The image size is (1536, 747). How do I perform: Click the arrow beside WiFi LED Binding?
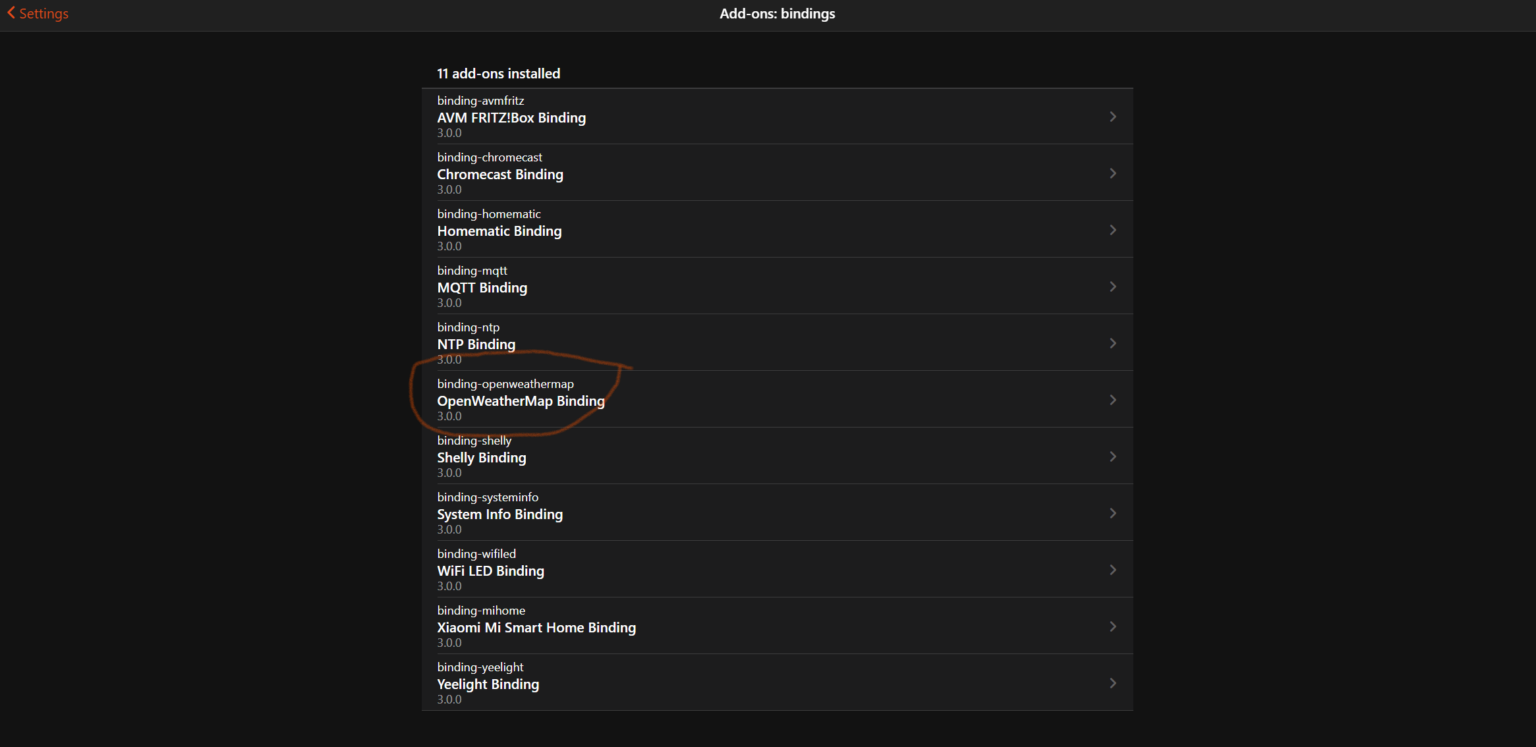[1113, 570]
